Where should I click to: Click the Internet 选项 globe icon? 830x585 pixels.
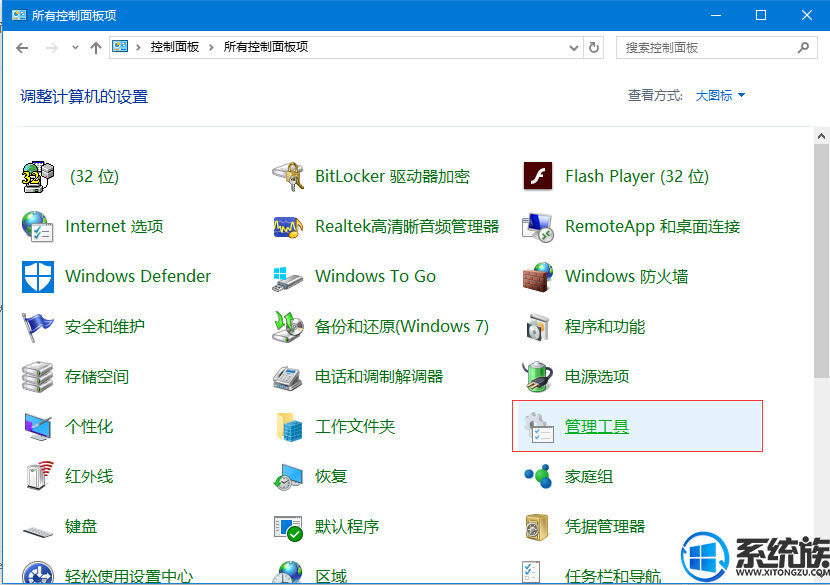[x=38, y=227]
